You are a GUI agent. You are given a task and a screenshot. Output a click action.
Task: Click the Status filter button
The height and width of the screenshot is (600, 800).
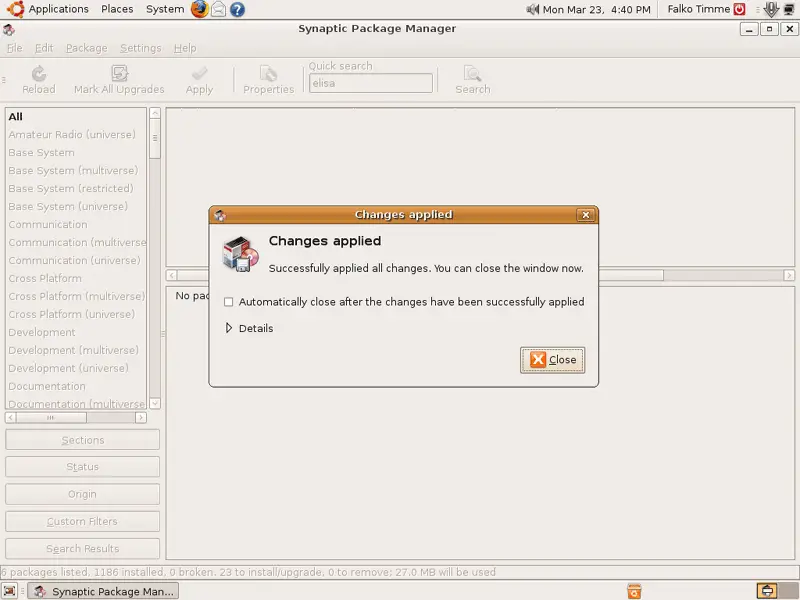[x=83, y=467]
